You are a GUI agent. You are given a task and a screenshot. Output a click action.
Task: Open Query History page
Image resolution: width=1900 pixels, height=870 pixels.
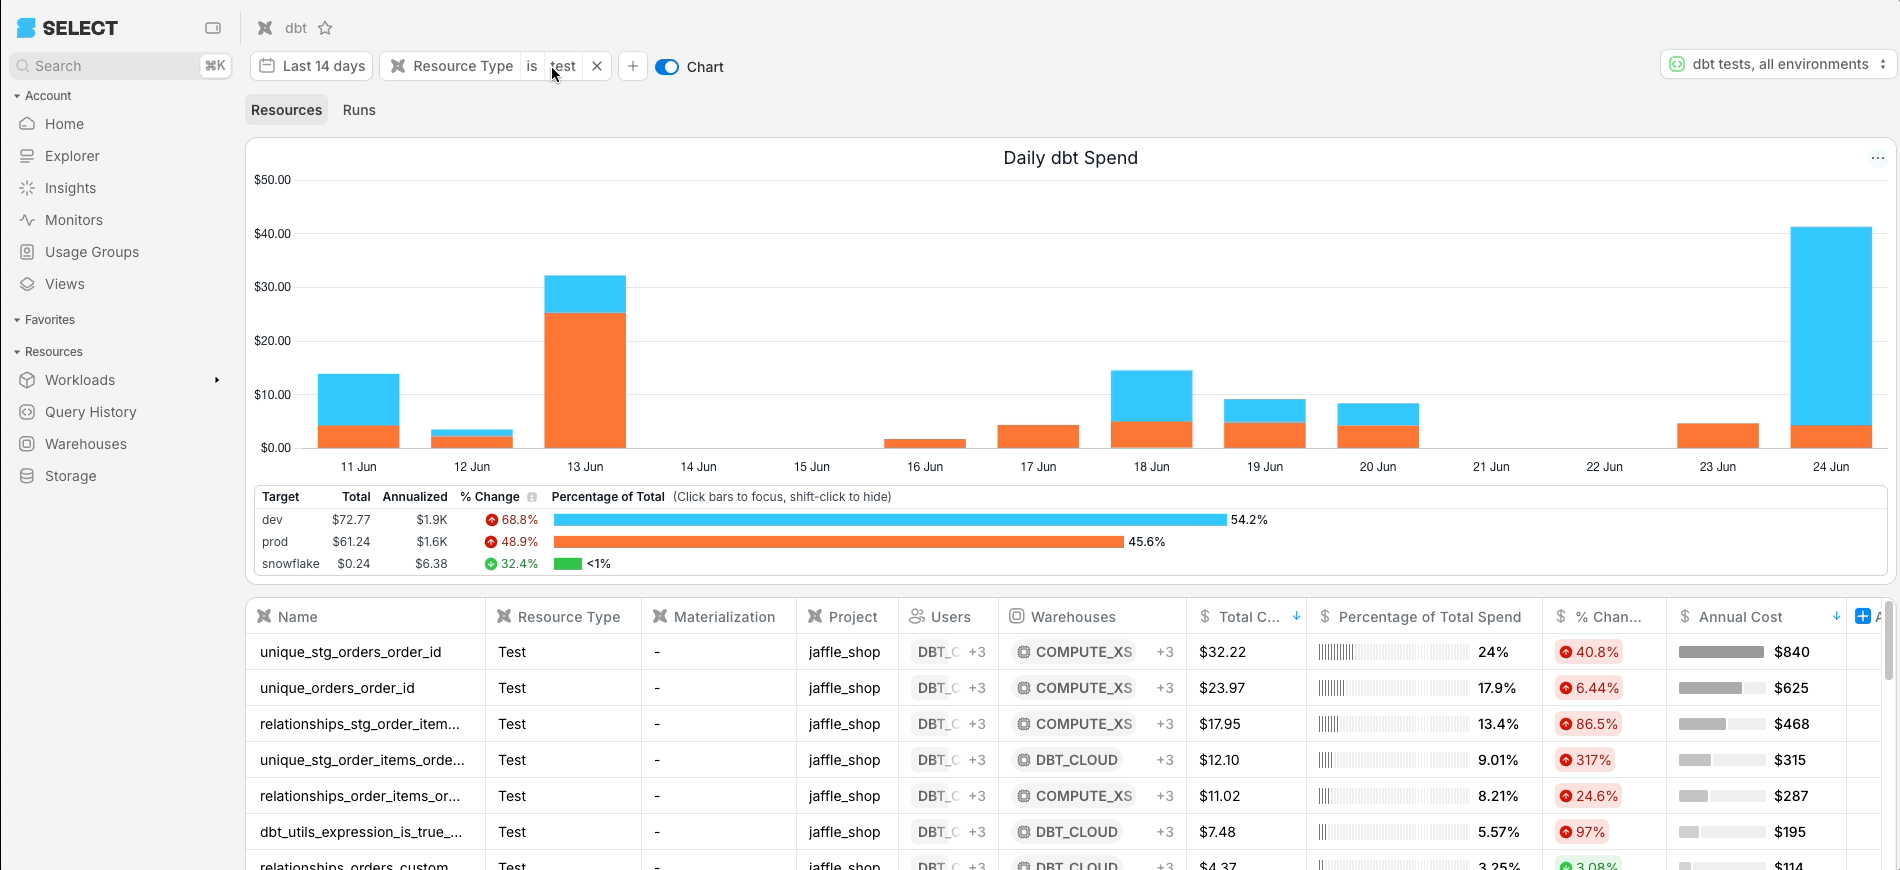pyautogui.click(x=90, y=412)
